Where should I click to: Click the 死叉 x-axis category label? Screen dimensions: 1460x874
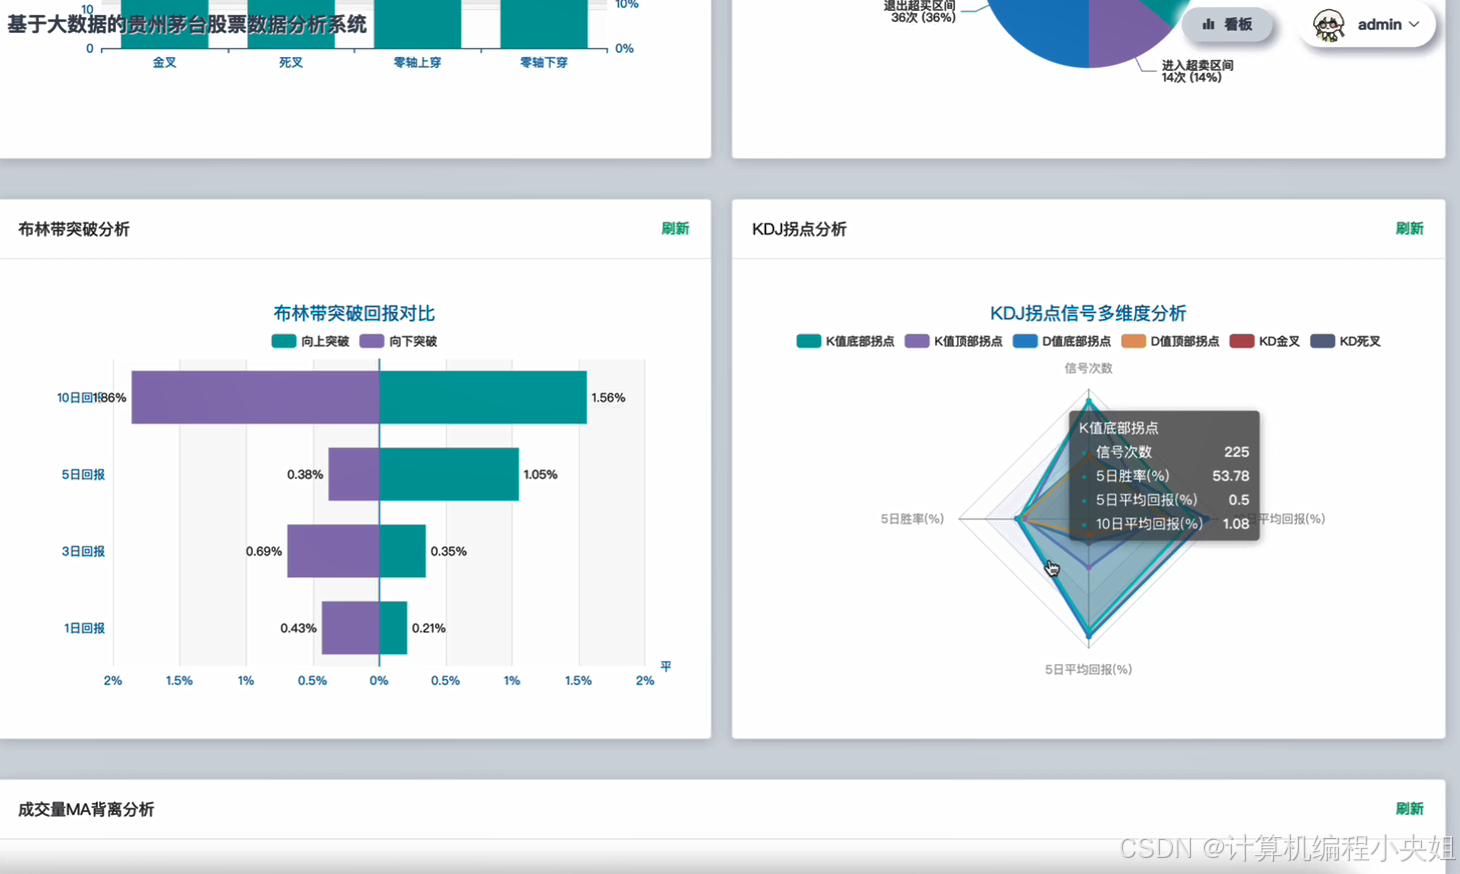click(291, 63)
